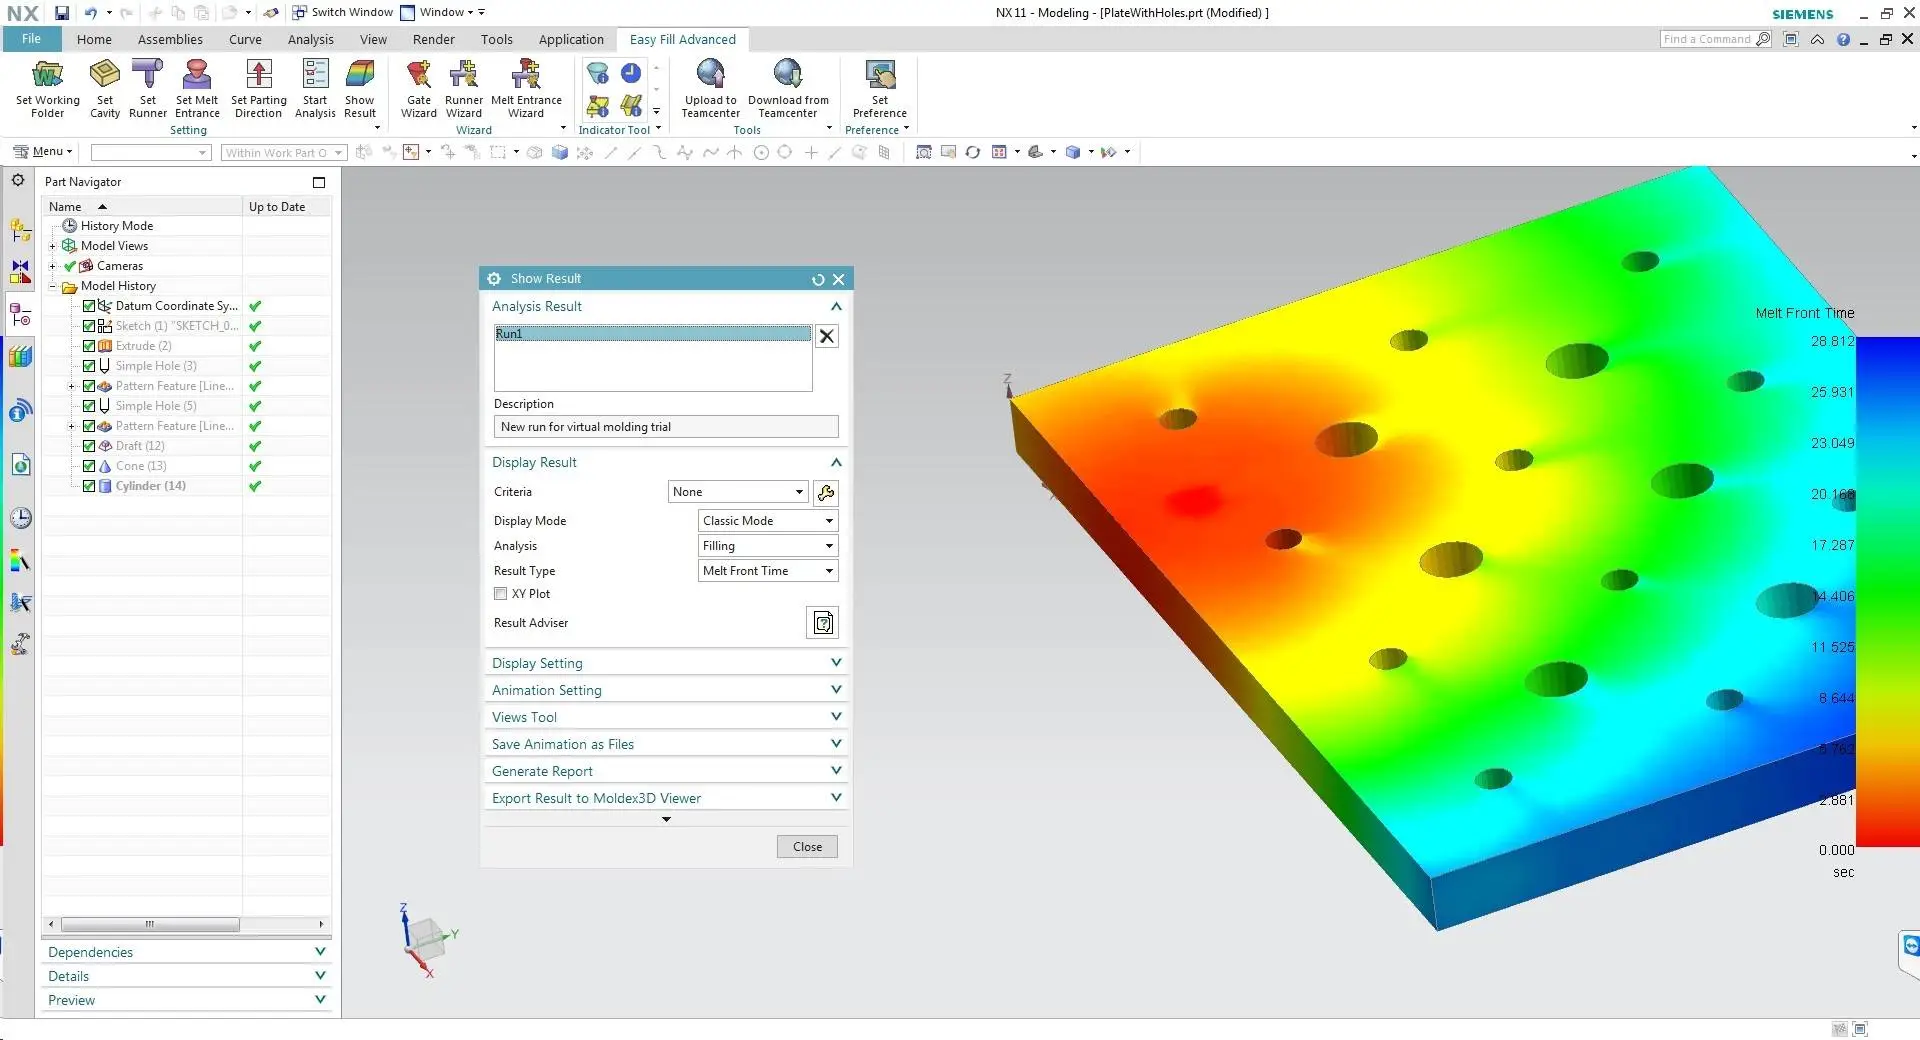Click the Set Runner icon

[x=147, y=89]
